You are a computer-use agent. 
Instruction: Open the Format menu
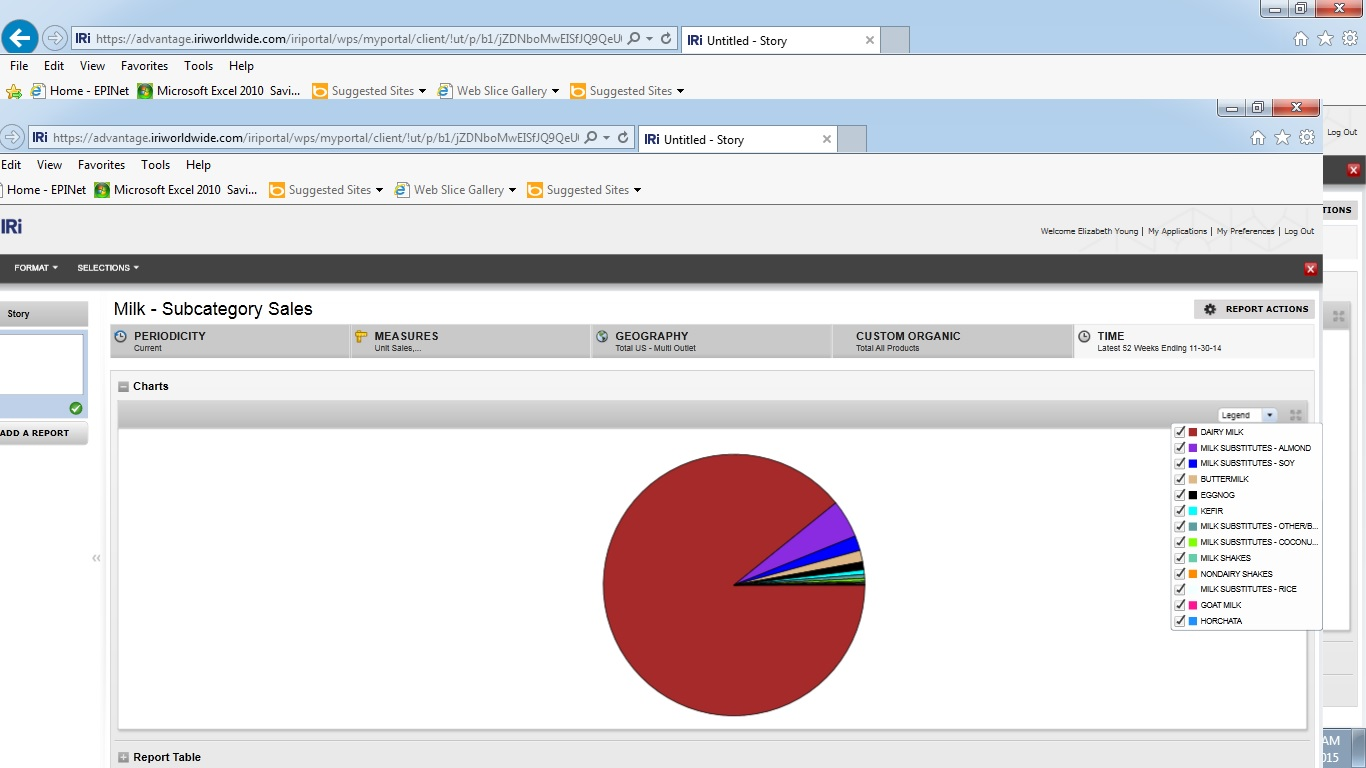(36, 268)
